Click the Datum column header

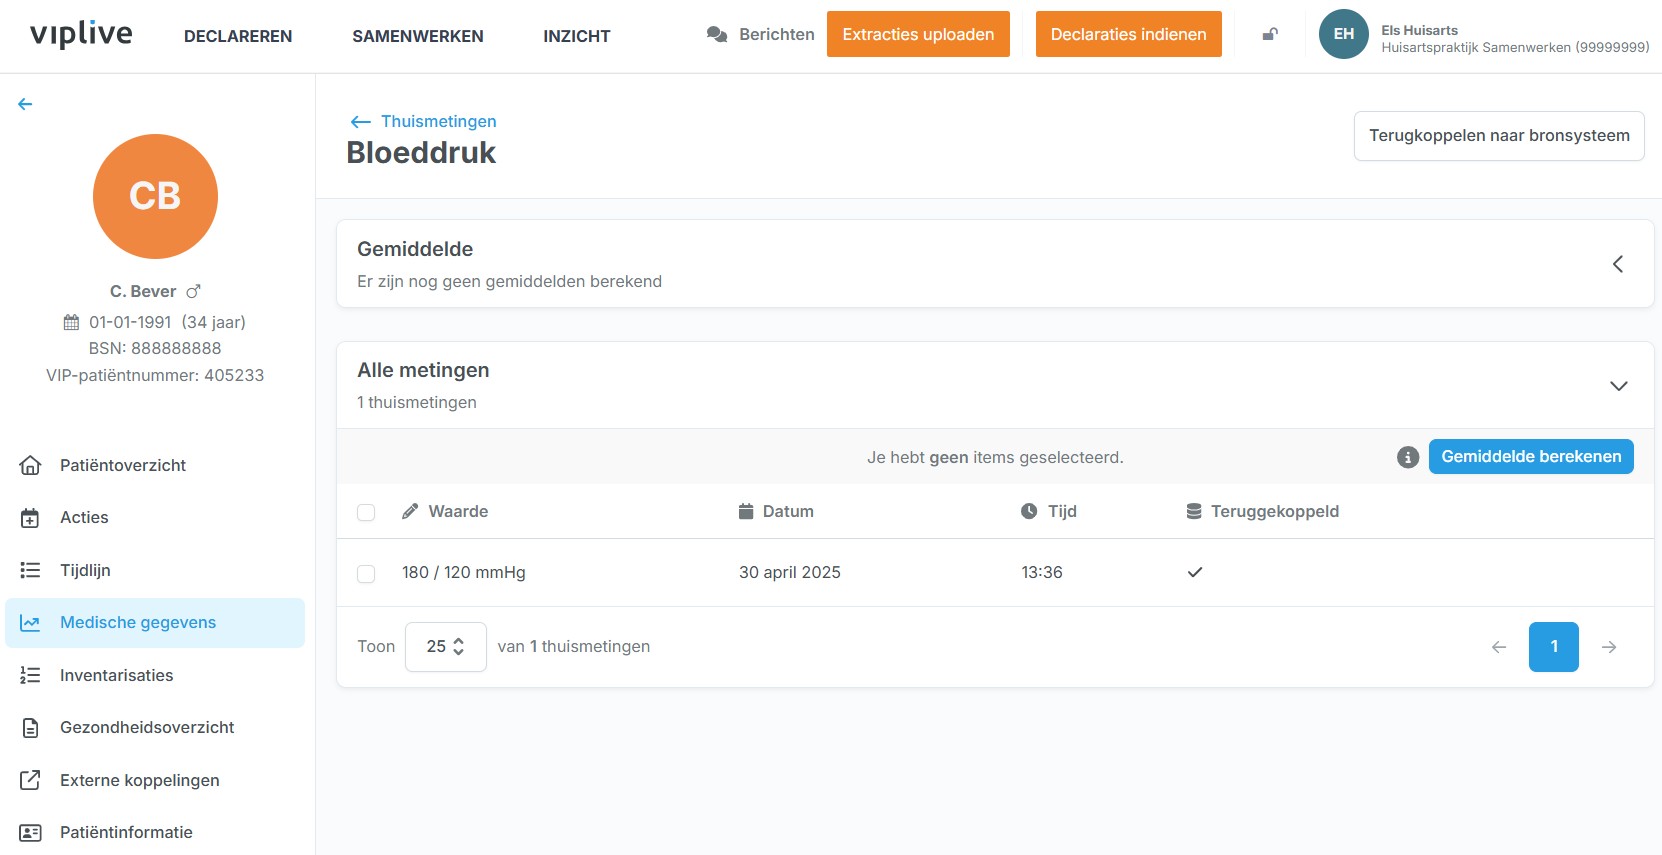(788, 512)
